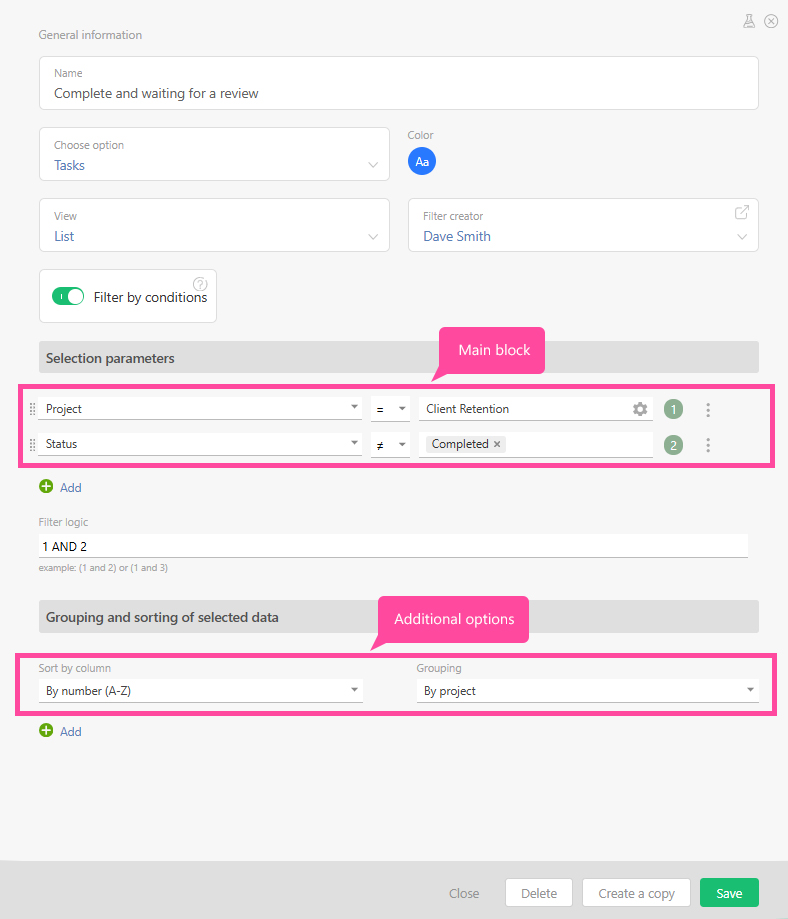Viewport: 788px width, 919px height.
Task: Remove the Completed status tag
Action: point(497,444)
